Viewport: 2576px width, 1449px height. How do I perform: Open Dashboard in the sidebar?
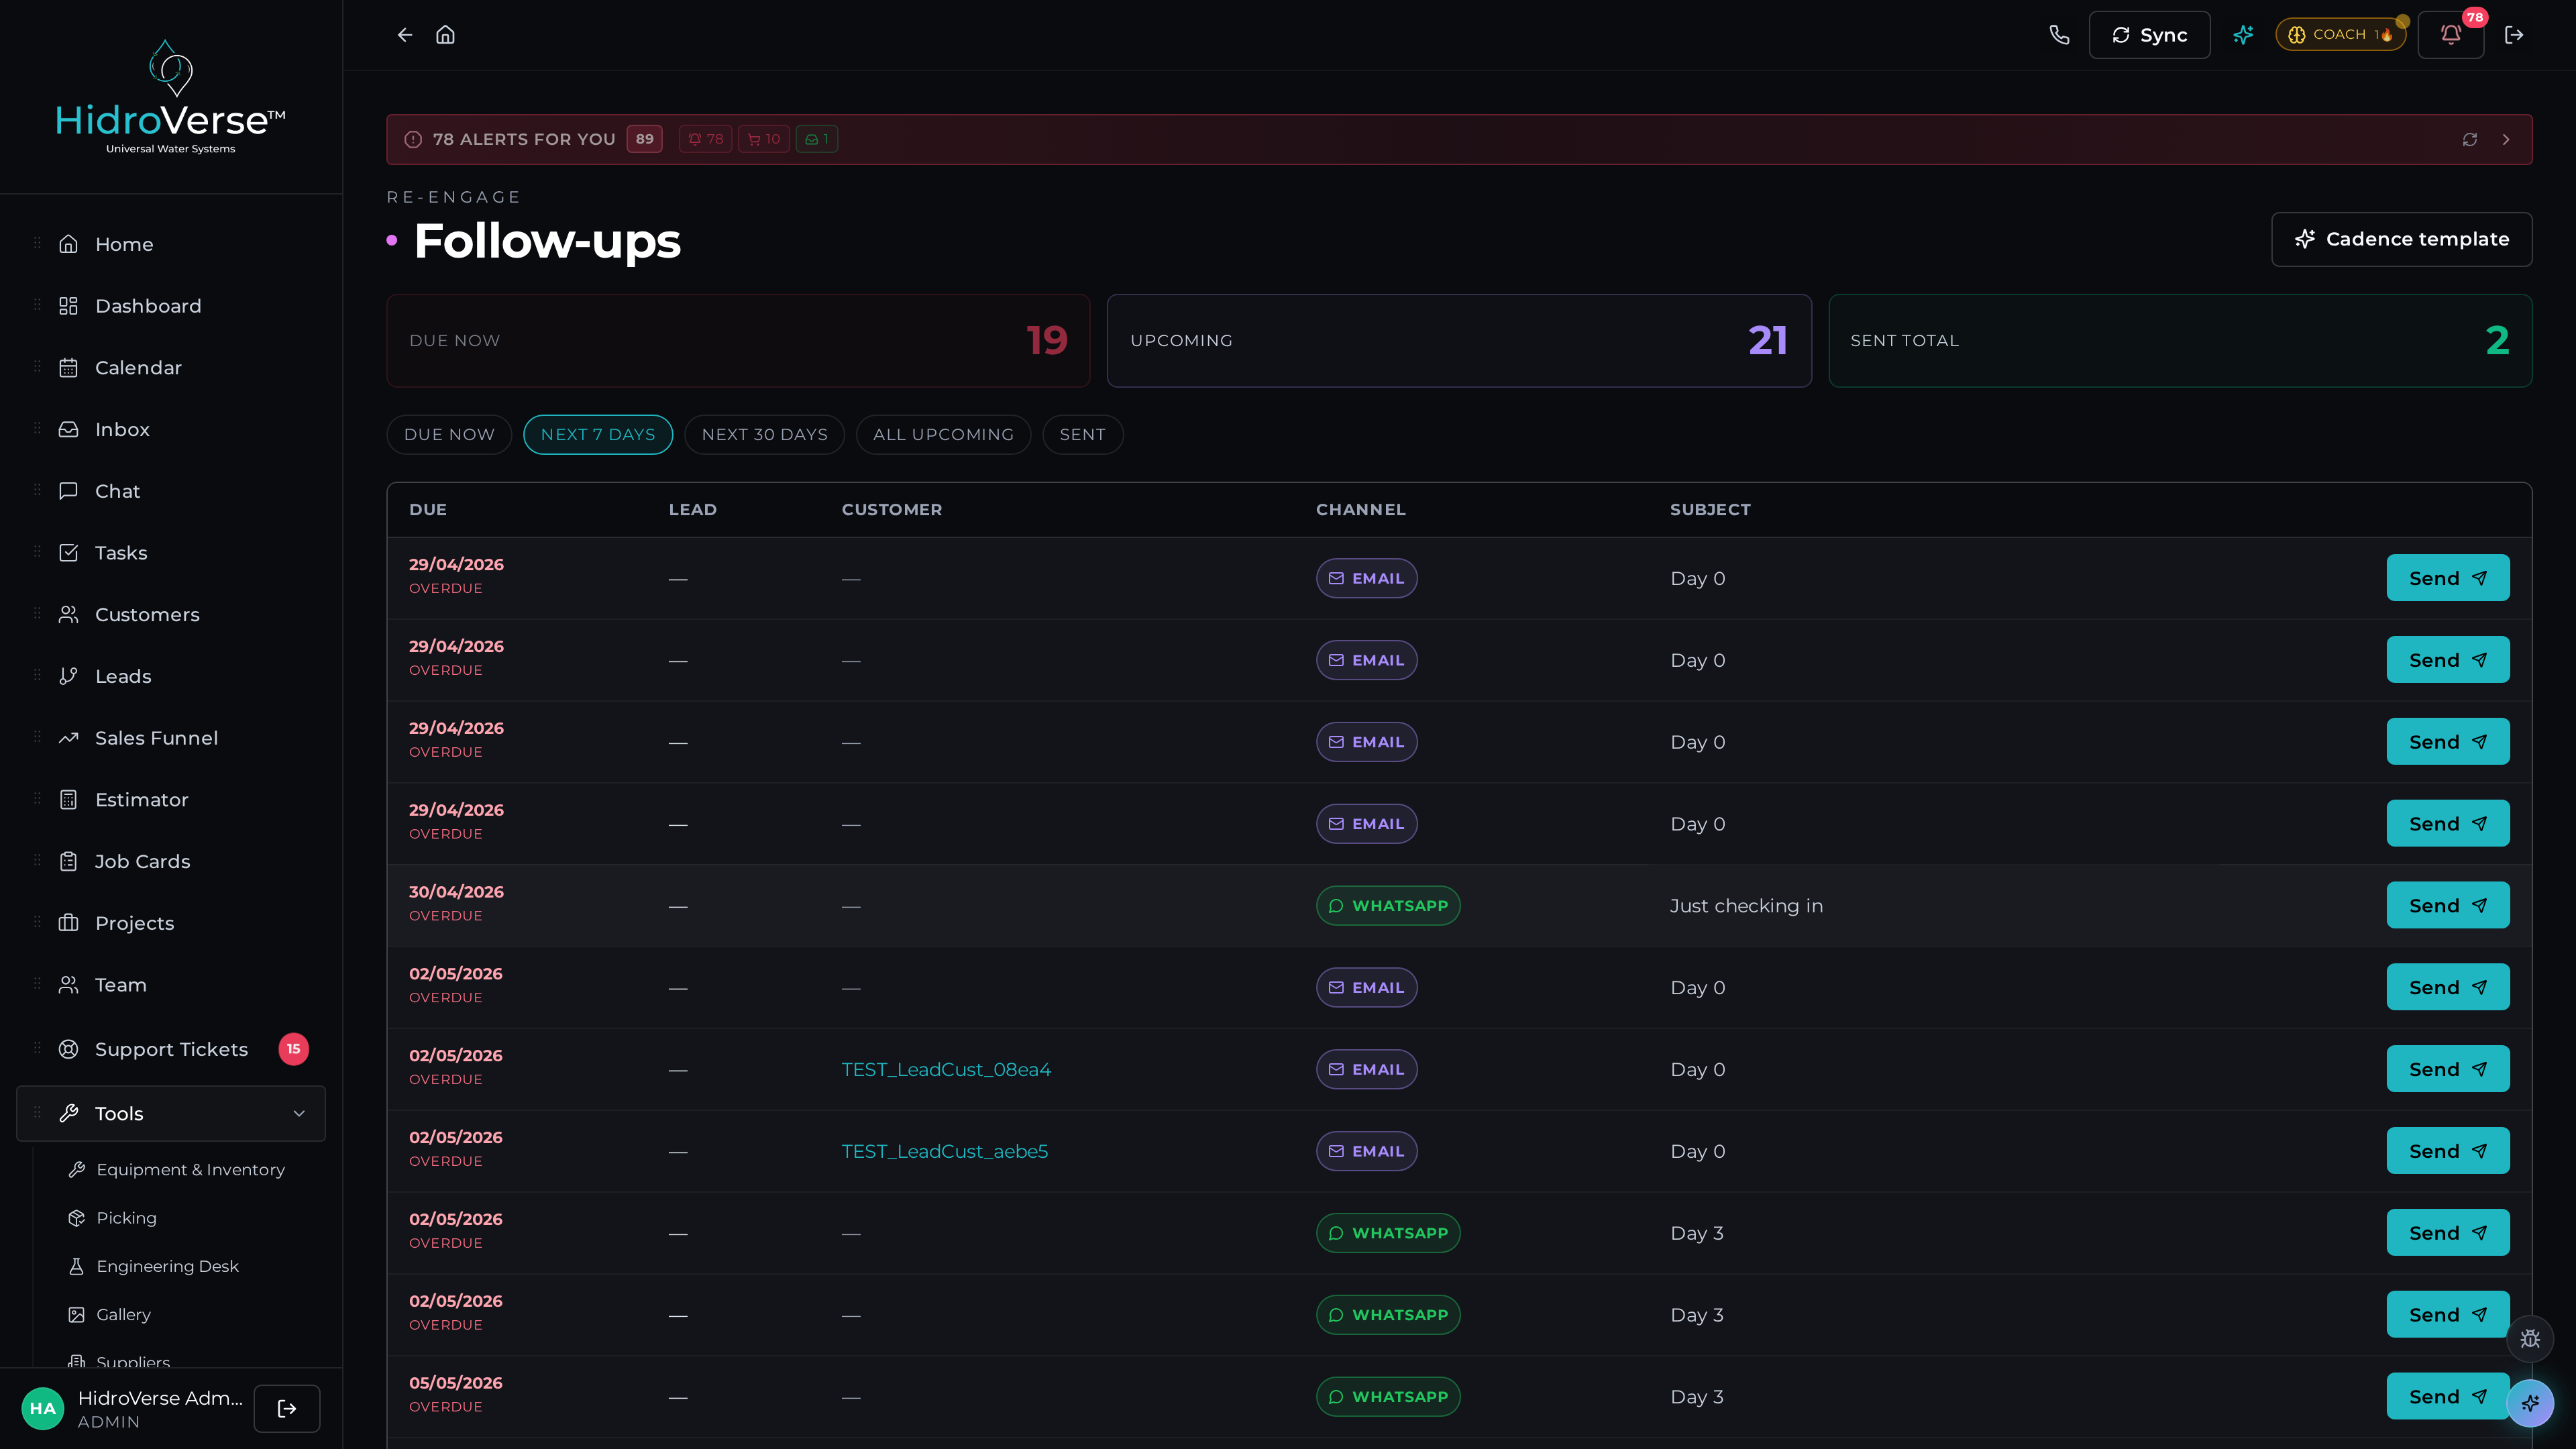coord(171,306)
